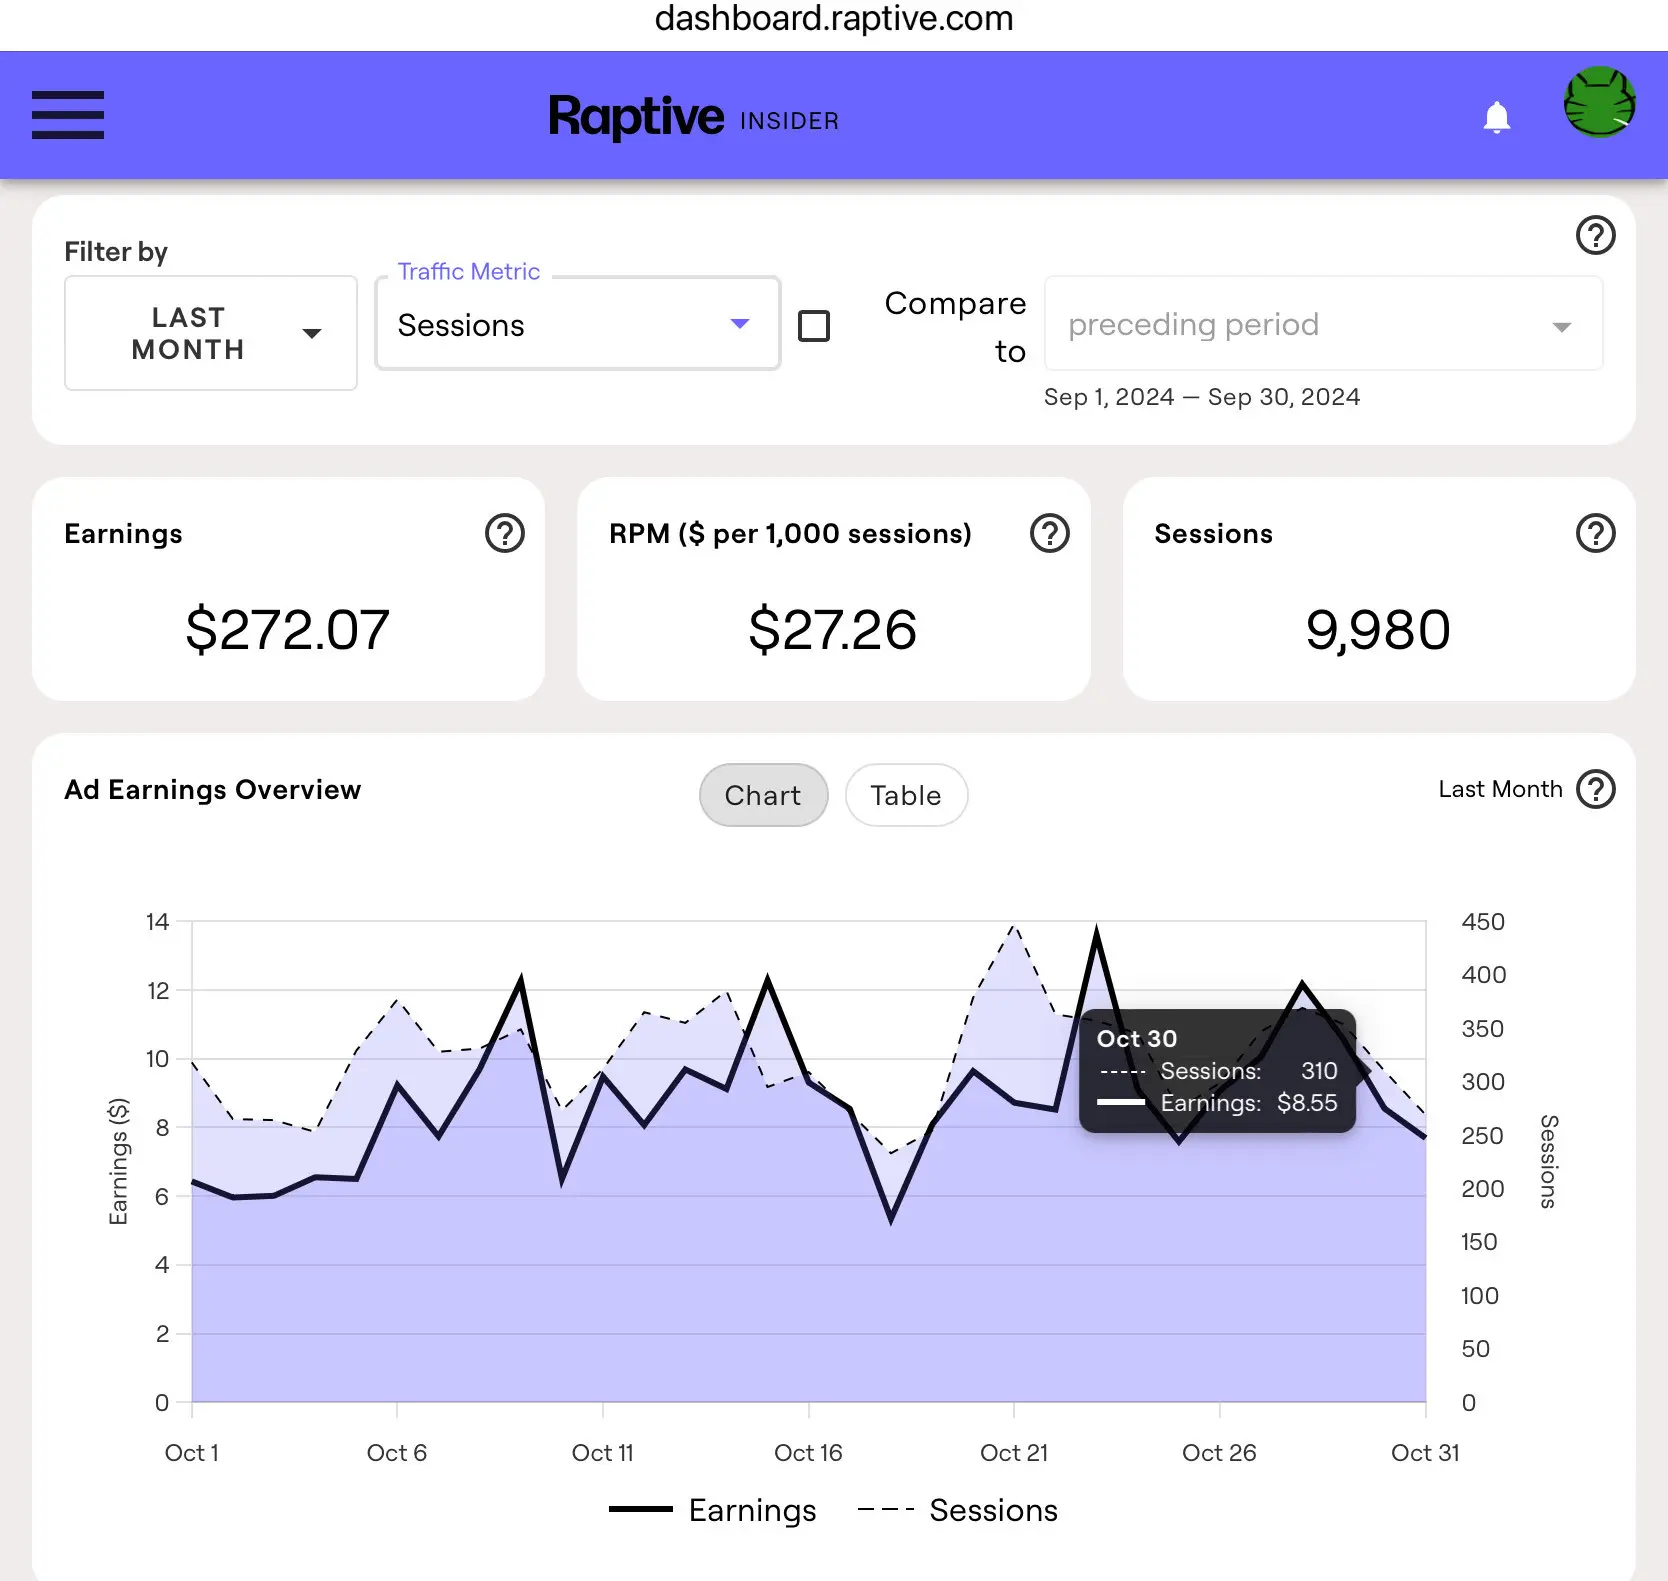Open help icon on Sessions card
This screenshot has height=1581, width=1668.
1595,534
